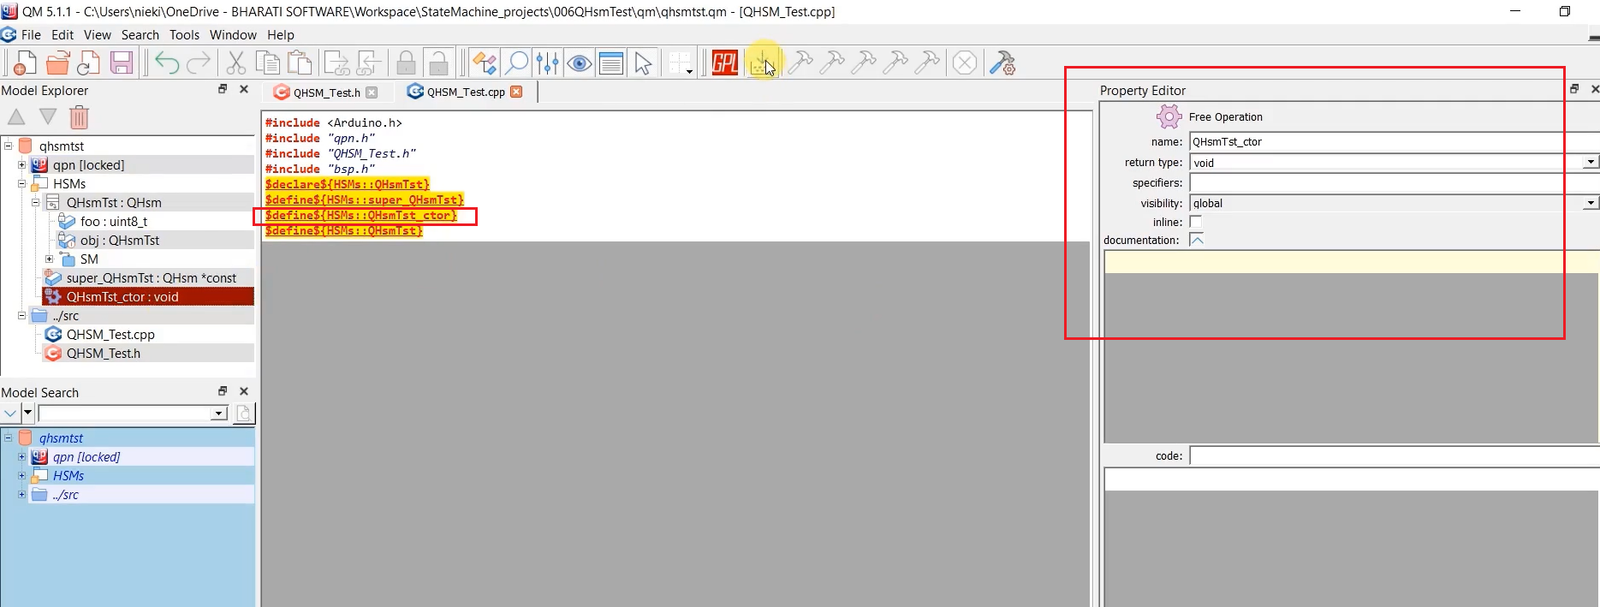Expand HSMs in Model Search results
Screen dimensions: 1600x607
(21, 475)
